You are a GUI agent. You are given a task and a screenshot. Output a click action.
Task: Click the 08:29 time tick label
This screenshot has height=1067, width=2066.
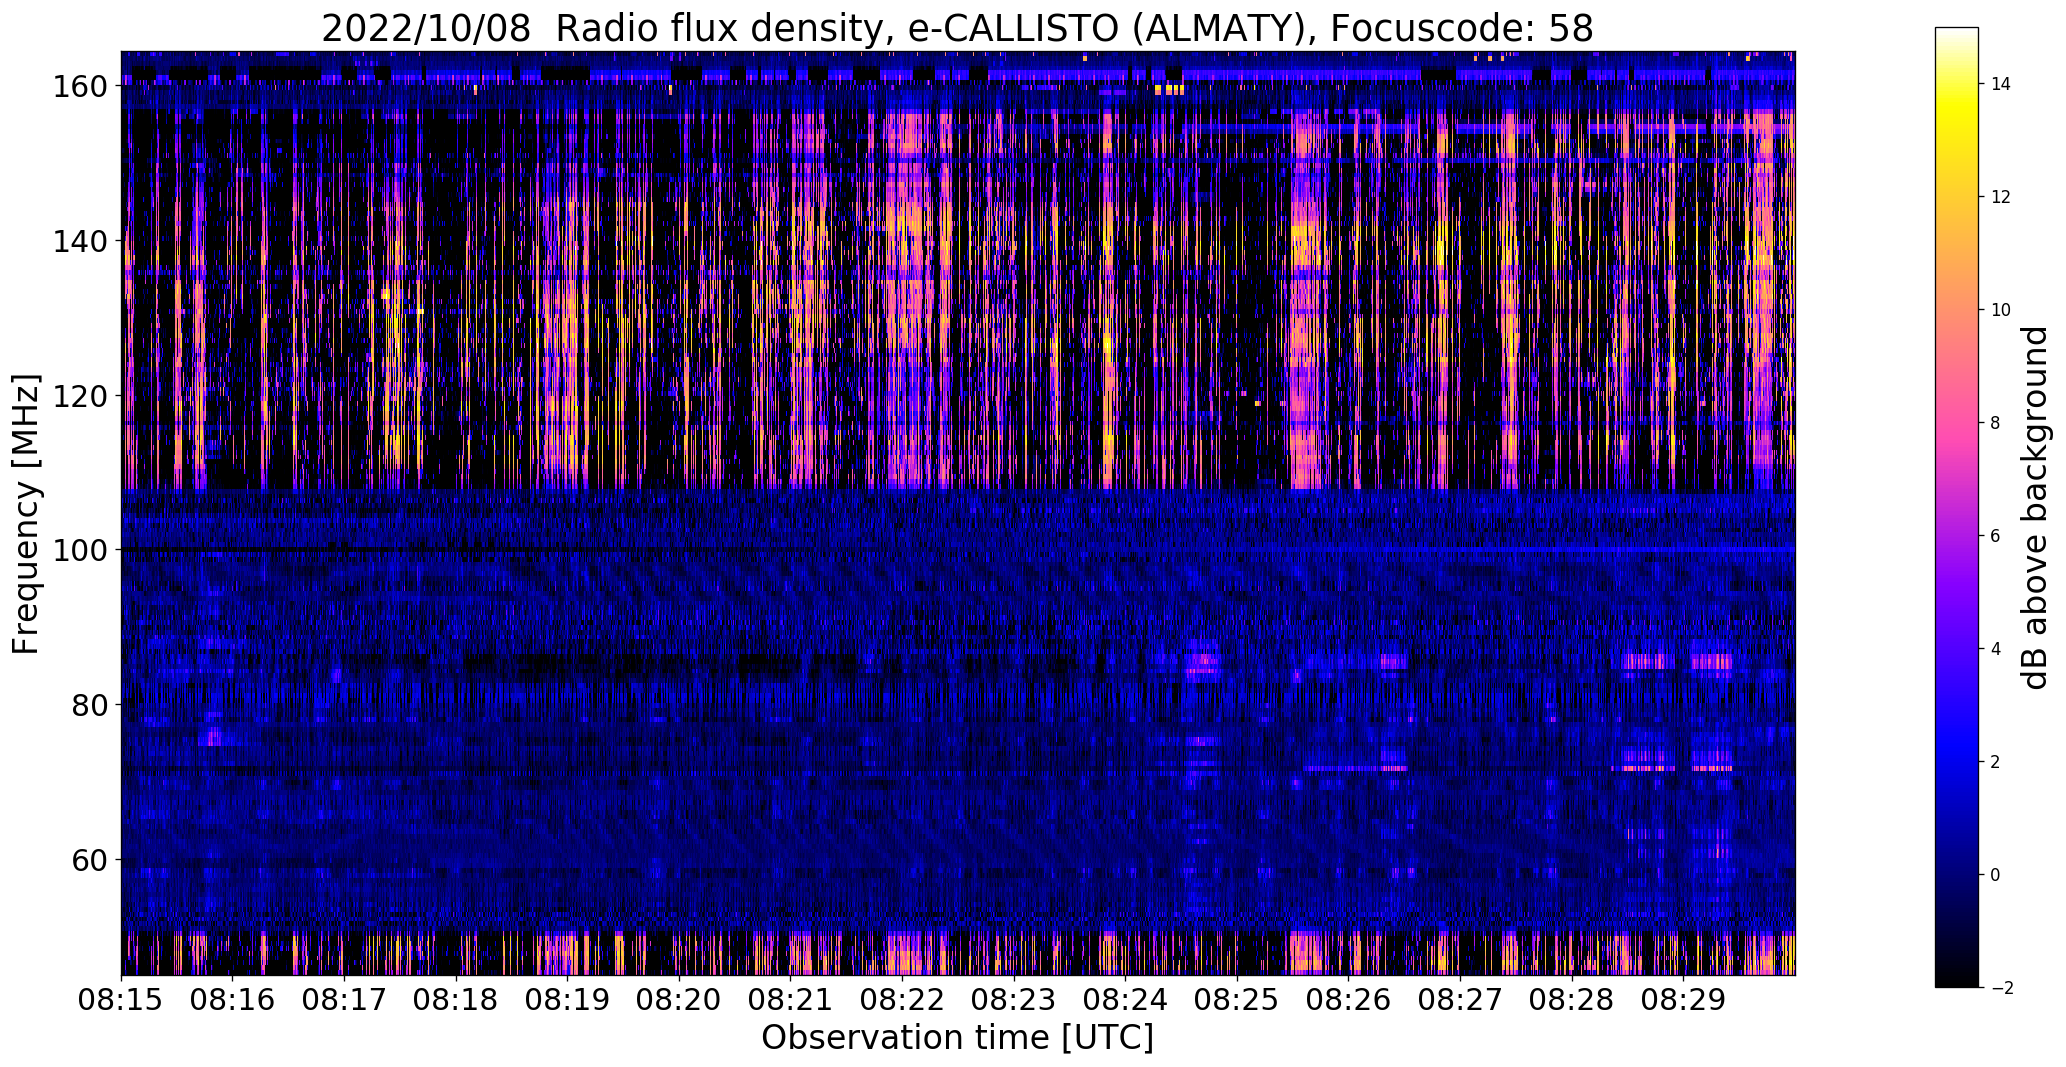pyautogui.click(x=1683, y=1000)
